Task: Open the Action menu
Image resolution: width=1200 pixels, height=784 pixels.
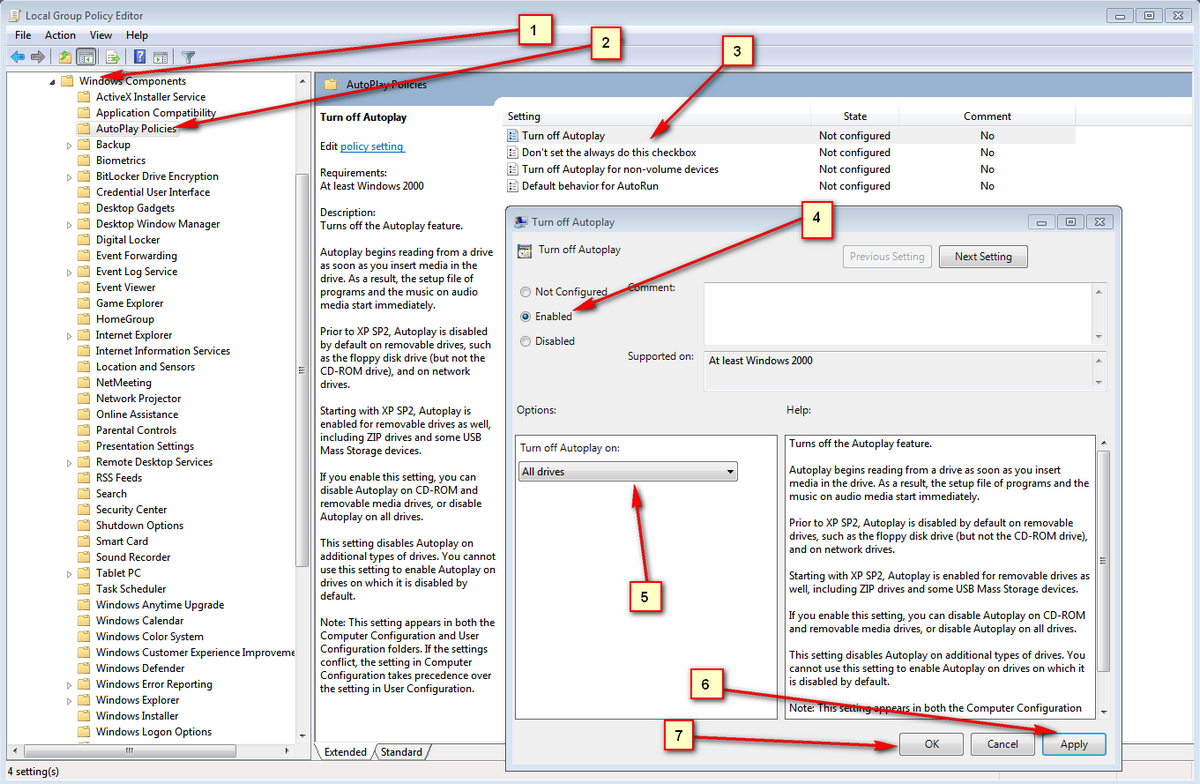Action: [x=60, y=35]
